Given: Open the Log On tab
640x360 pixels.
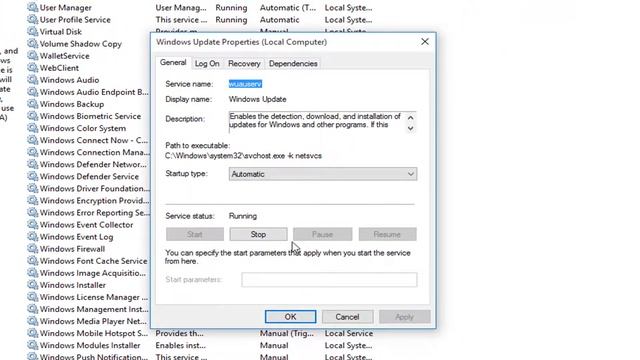Looking at the screenshot, I should (x=207, y=64).
